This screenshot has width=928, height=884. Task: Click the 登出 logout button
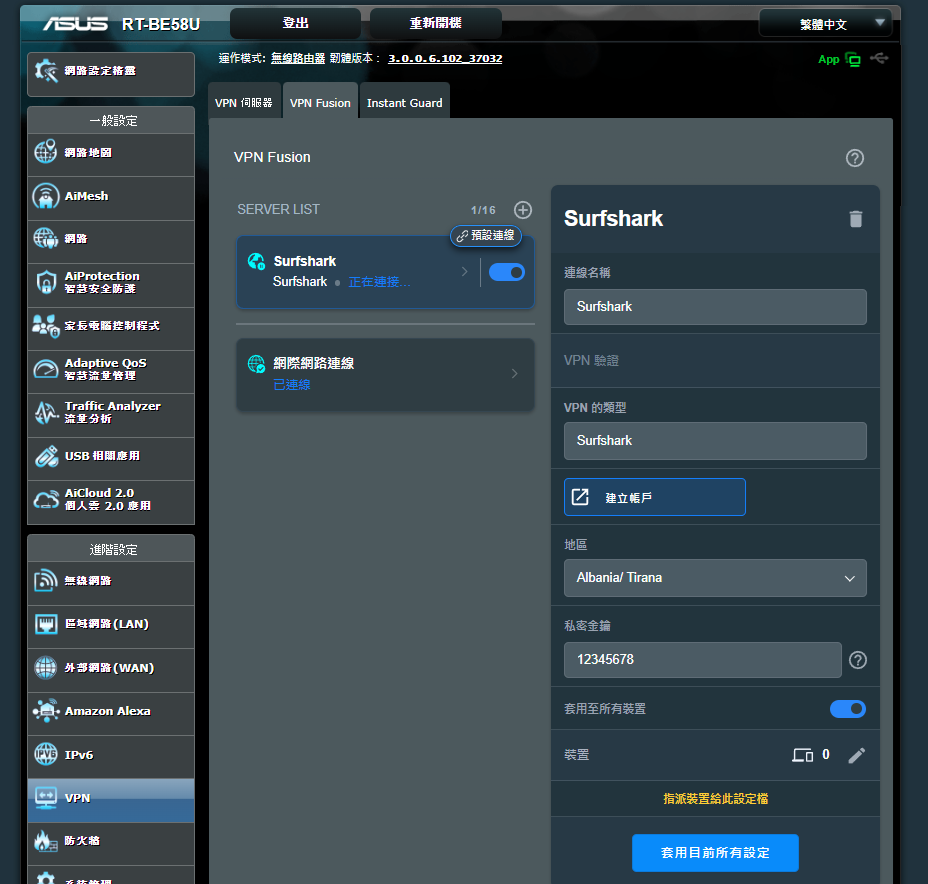(295, 23)
